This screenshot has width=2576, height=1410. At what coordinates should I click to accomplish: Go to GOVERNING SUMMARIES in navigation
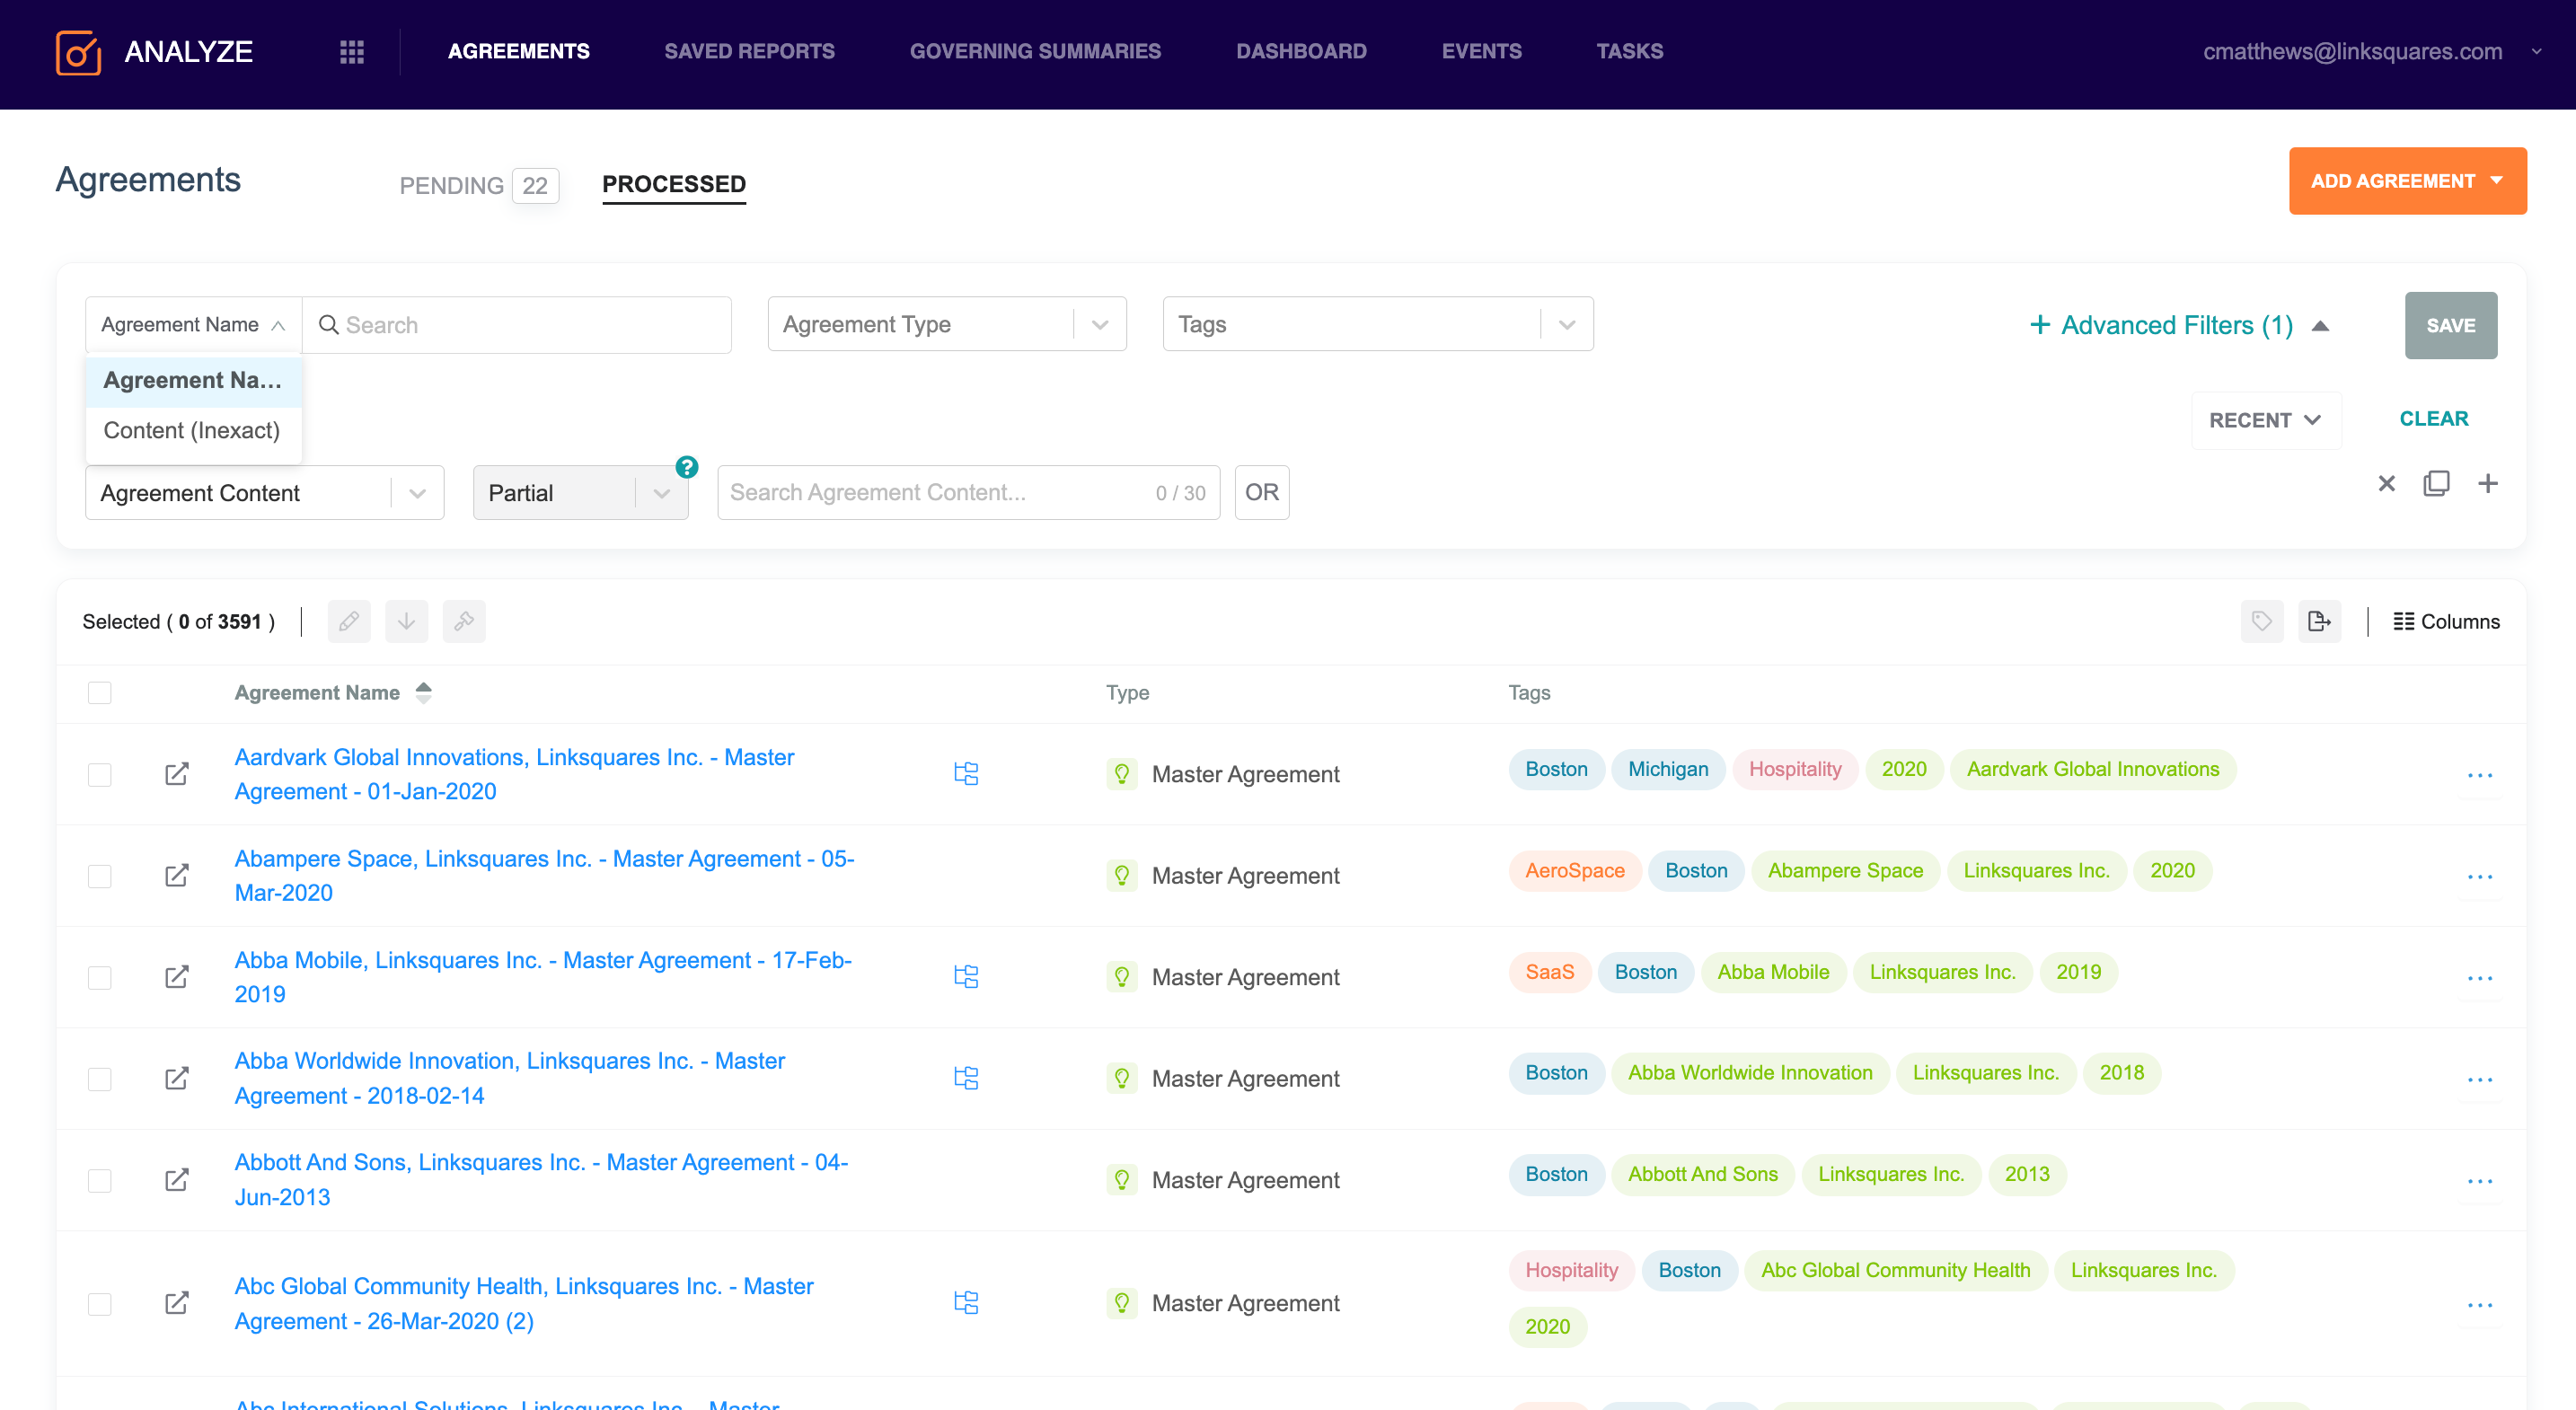1035,52
